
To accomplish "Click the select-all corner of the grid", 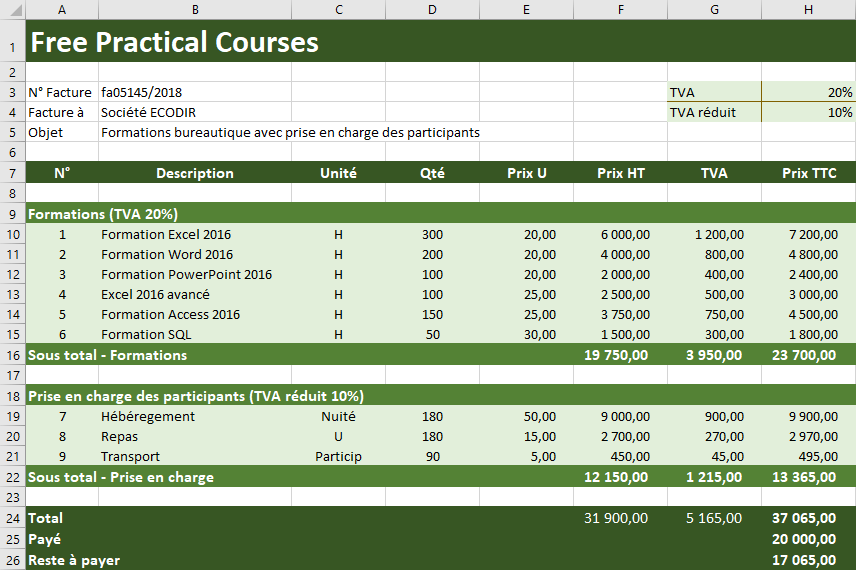I will click(12, 9).
